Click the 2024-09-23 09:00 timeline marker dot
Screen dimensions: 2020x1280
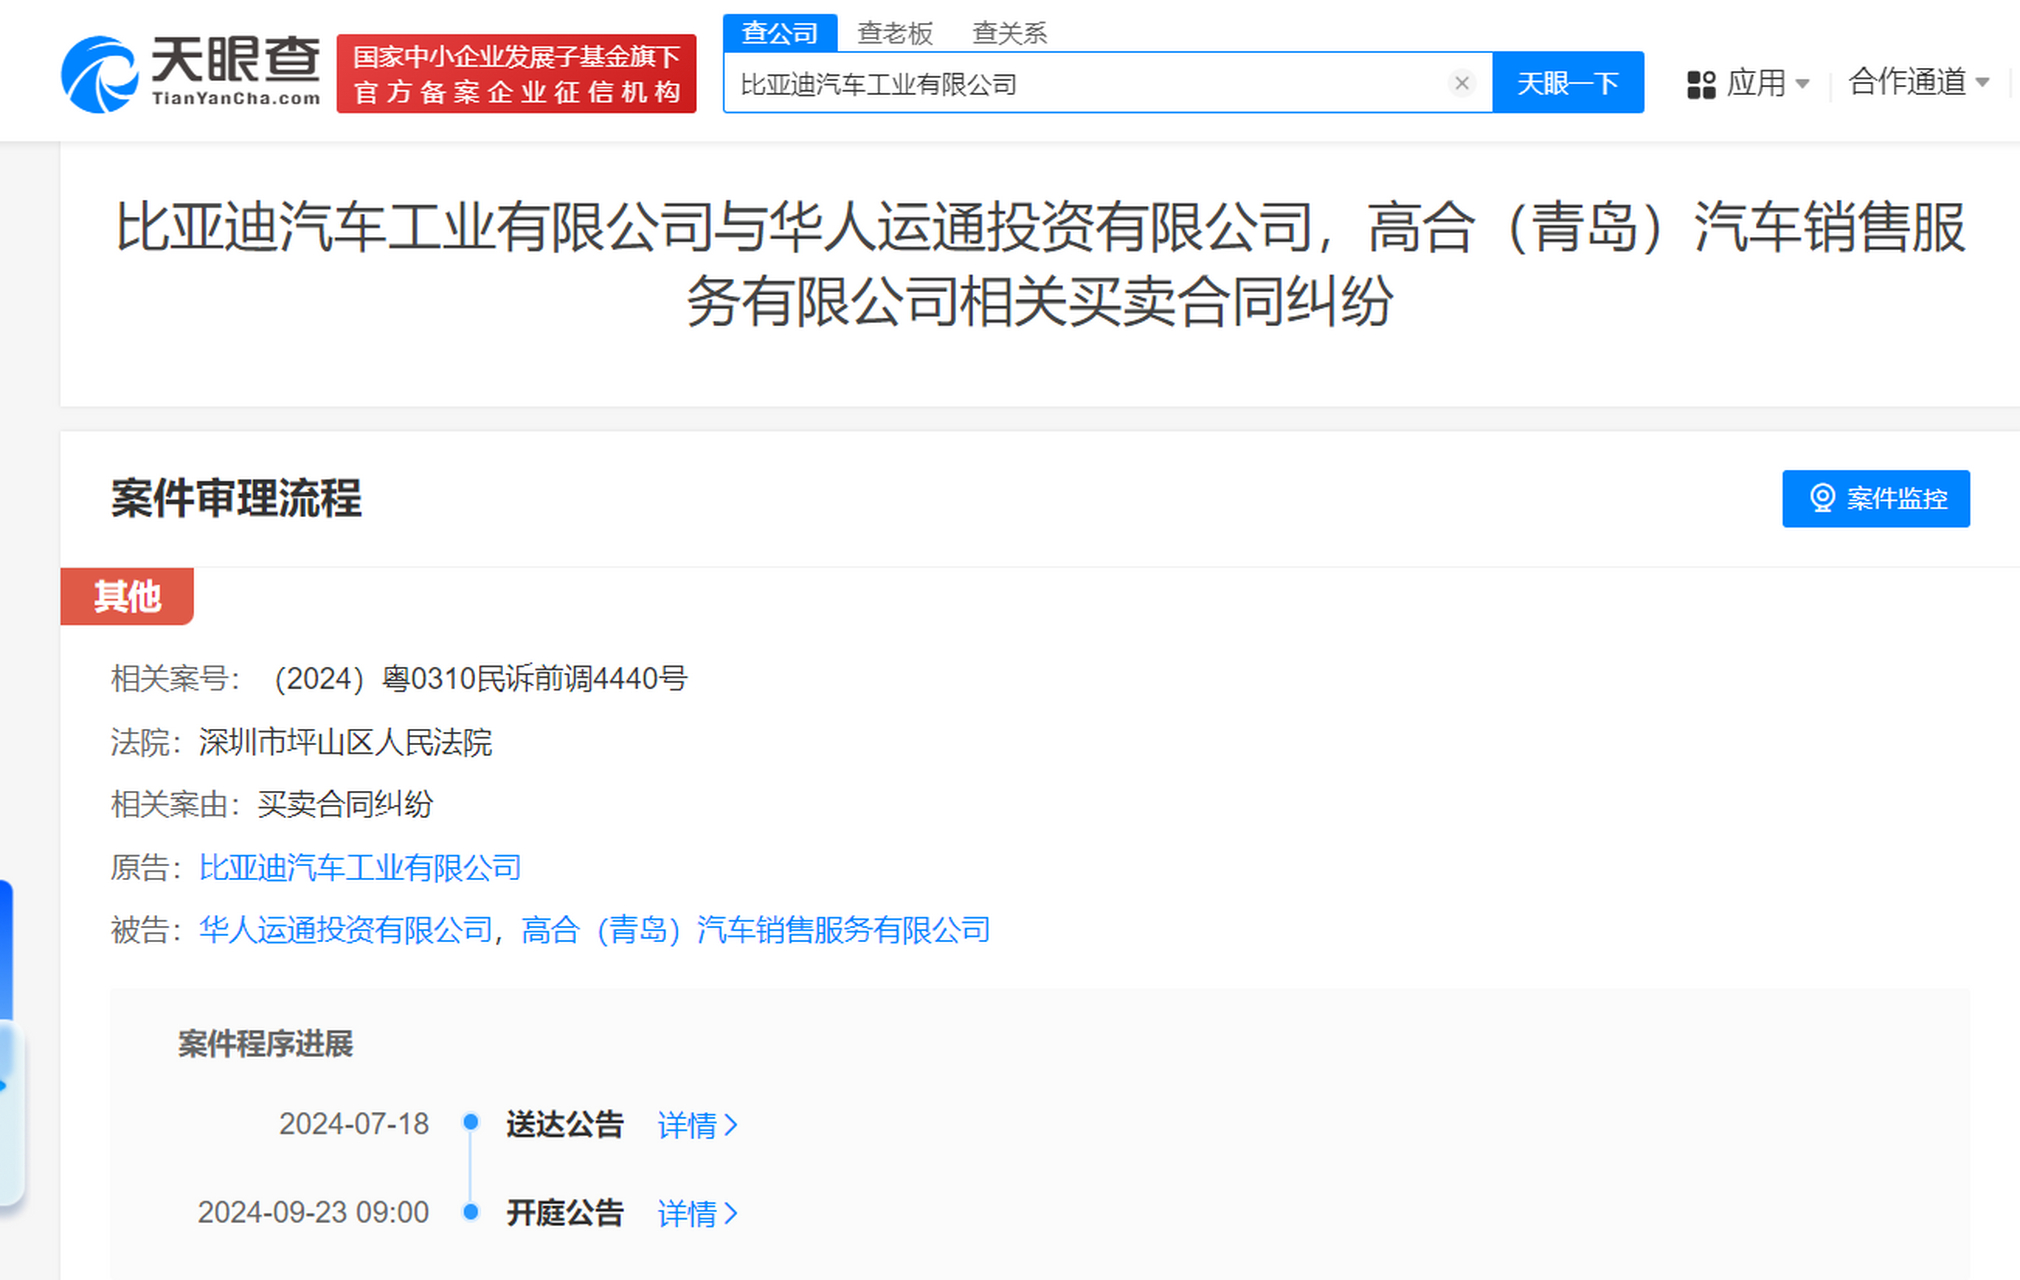pos(470,1212)
